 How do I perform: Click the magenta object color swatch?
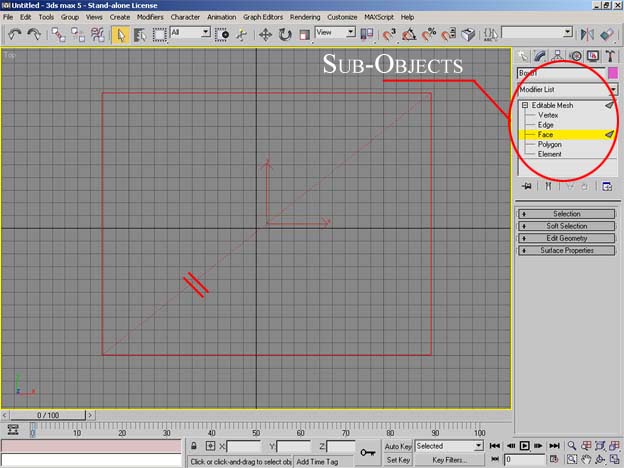613,73
